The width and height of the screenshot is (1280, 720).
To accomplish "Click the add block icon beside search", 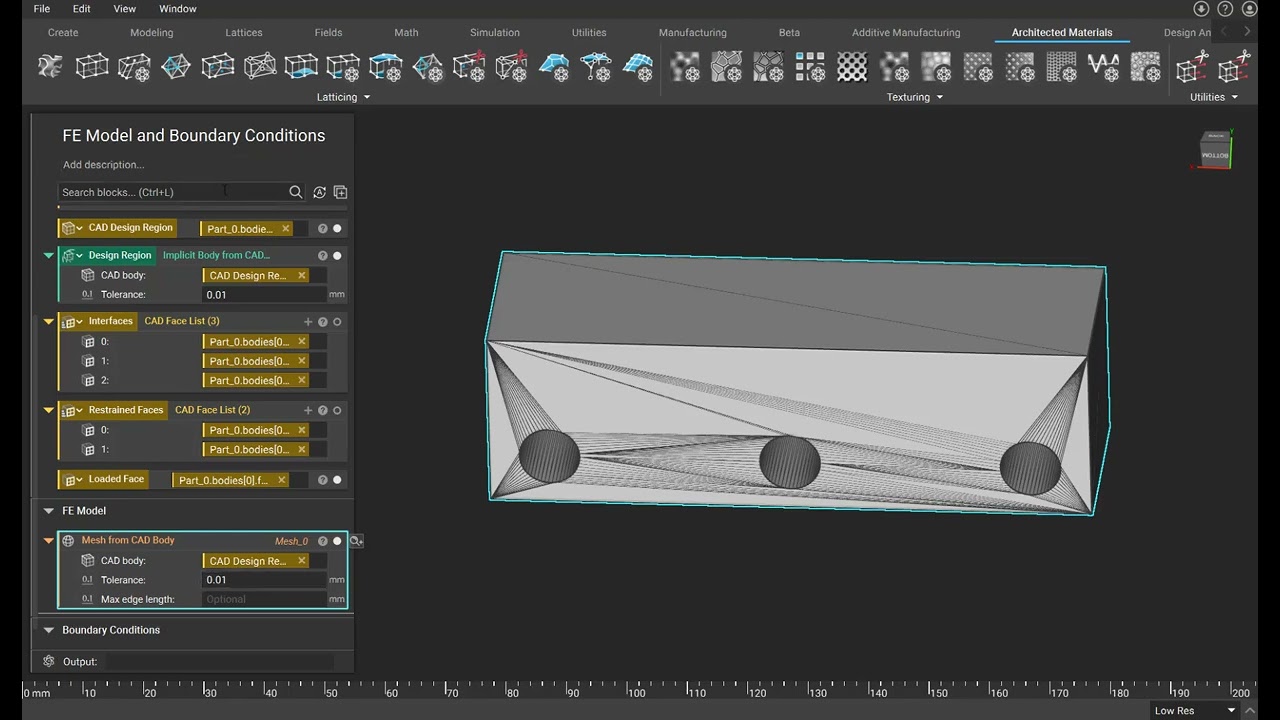I will [340, 192].
